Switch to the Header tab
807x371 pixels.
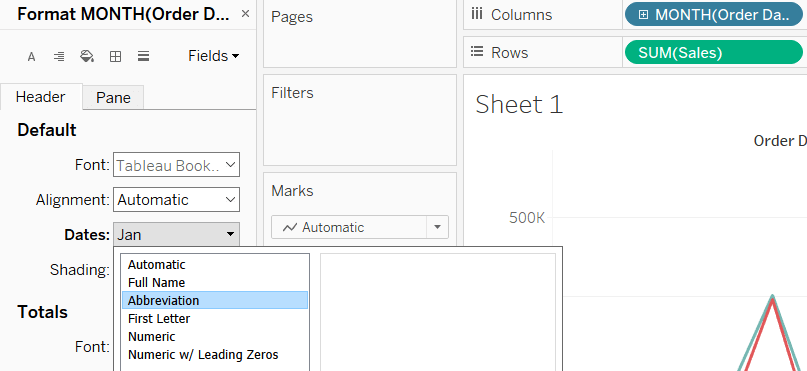[x=41, y=97]
